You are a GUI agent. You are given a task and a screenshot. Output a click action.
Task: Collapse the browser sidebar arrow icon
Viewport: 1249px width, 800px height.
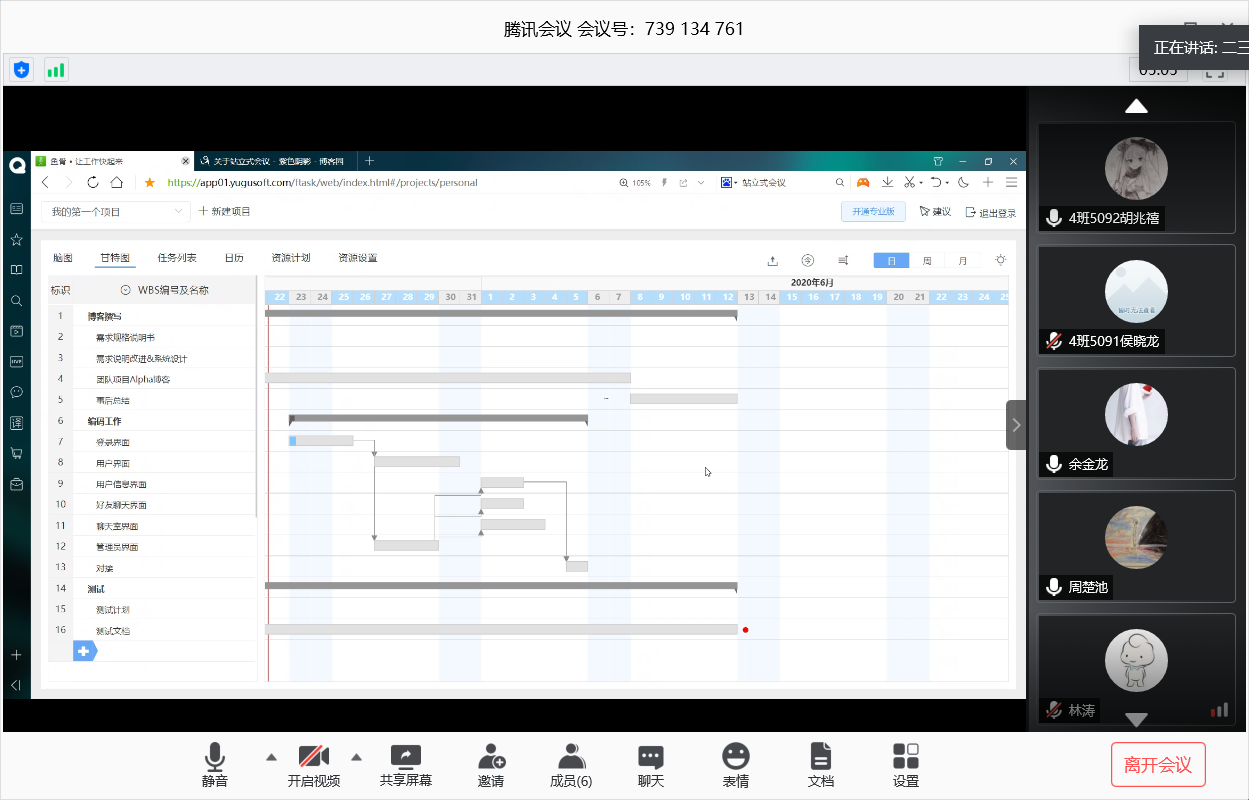tap(16, 685)
